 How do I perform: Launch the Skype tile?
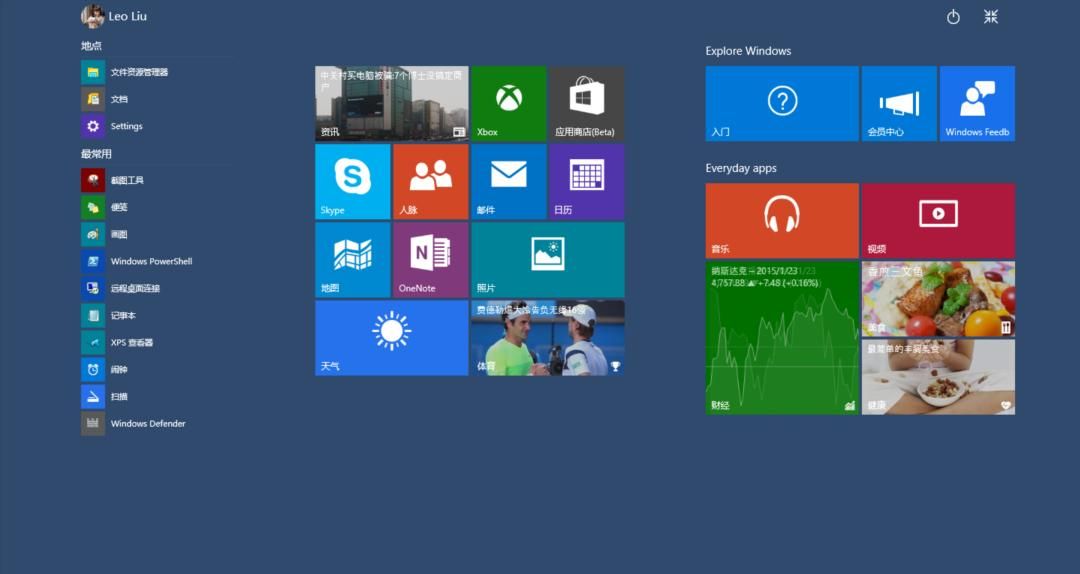(352, 181)
